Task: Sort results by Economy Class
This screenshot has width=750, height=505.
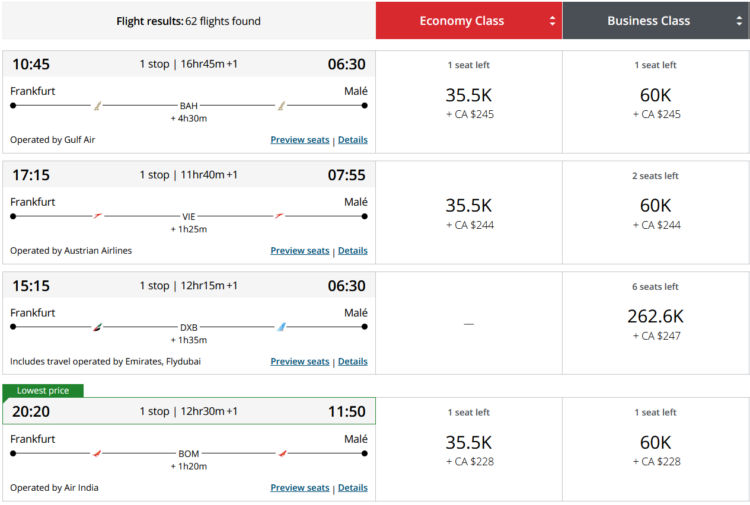Action: [x=469, y=21]
